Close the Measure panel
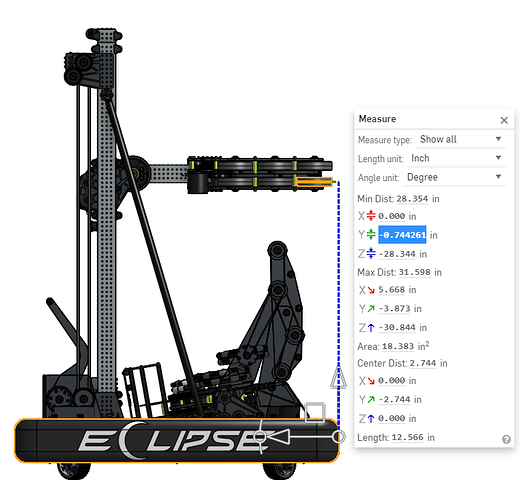The height and width of the screenshot is (499, 529). point(504,120)
